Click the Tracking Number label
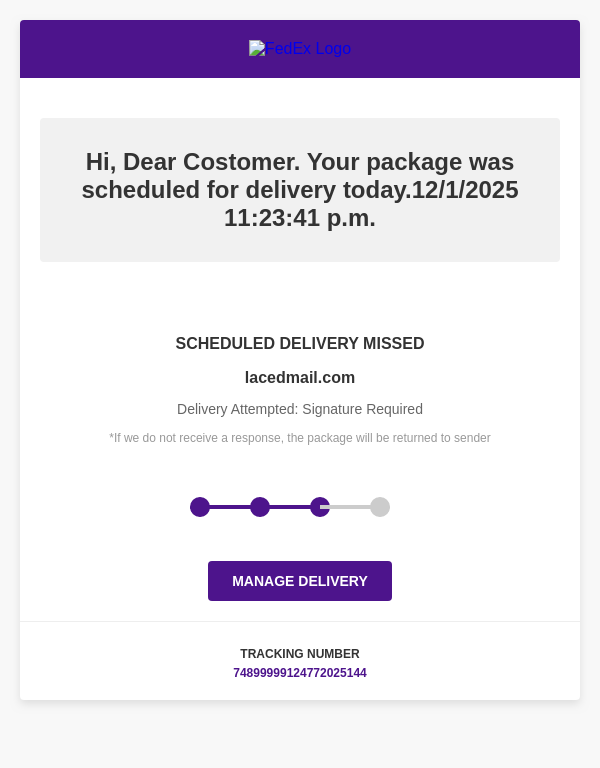The height and width of the screenshot is (768, 600). point(300,654)
